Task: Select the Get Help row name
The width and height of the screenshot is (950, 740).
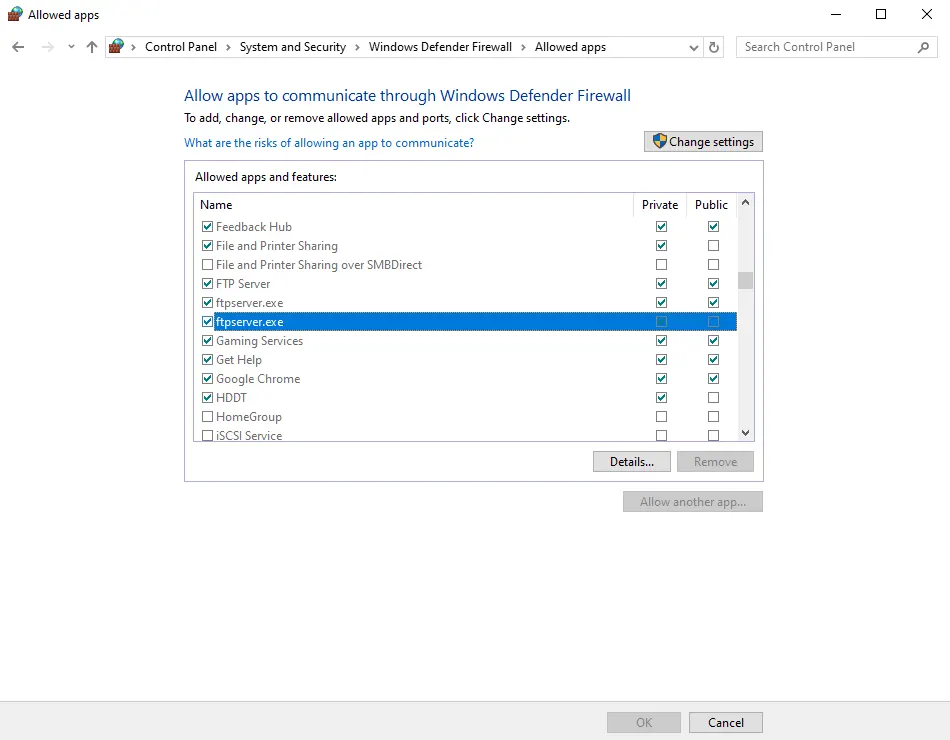Action: click(239, 359)
